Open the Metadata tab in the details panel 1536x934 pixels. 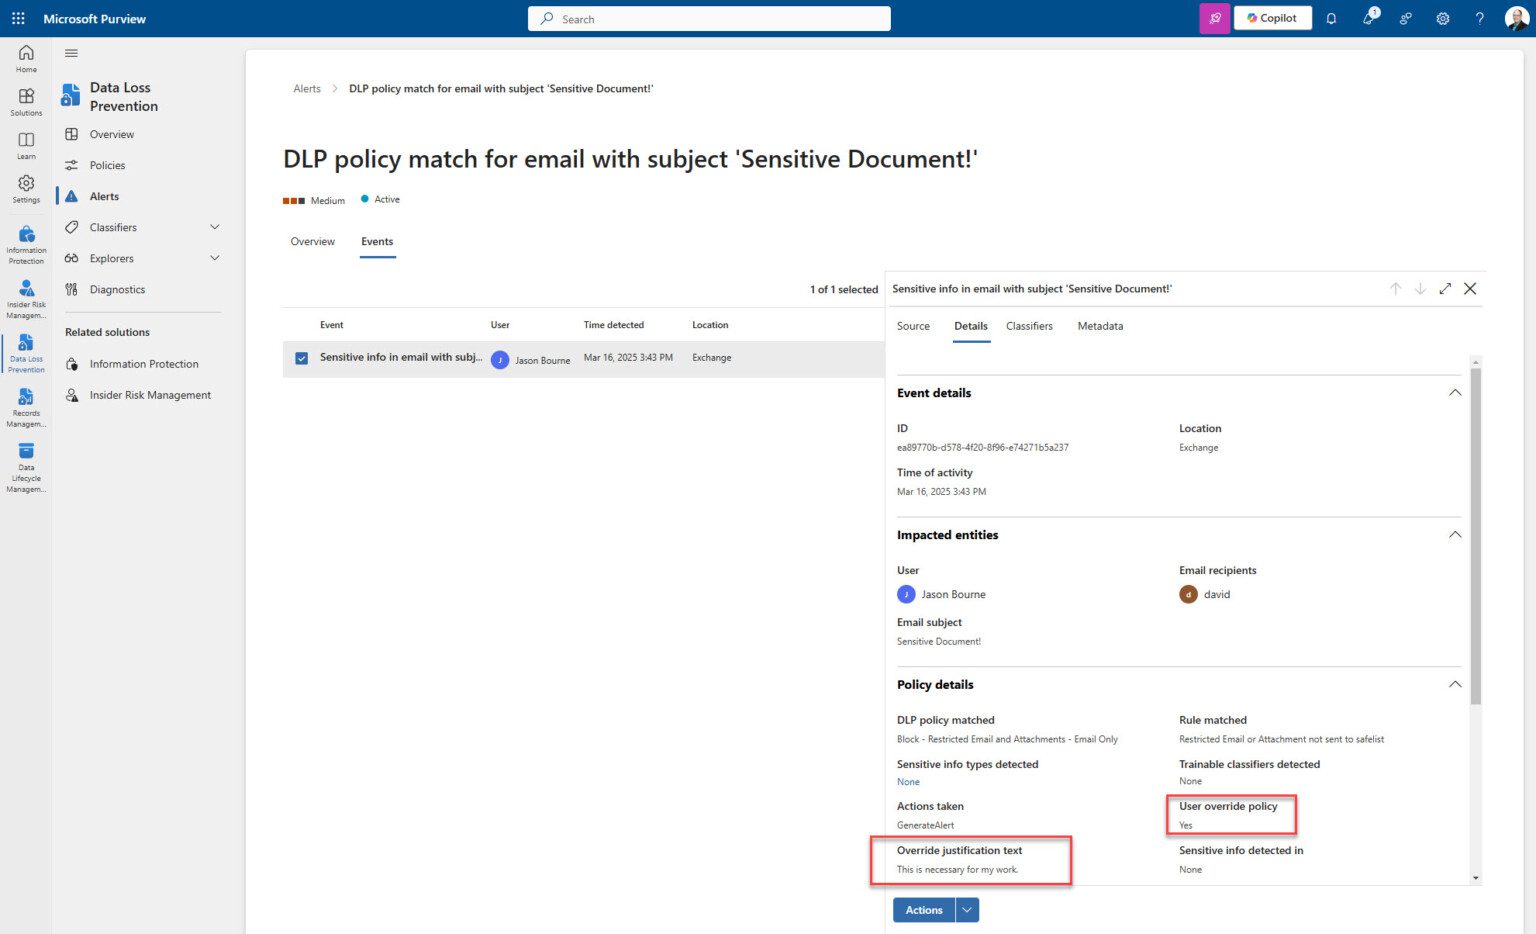[x=1100, y=326]
